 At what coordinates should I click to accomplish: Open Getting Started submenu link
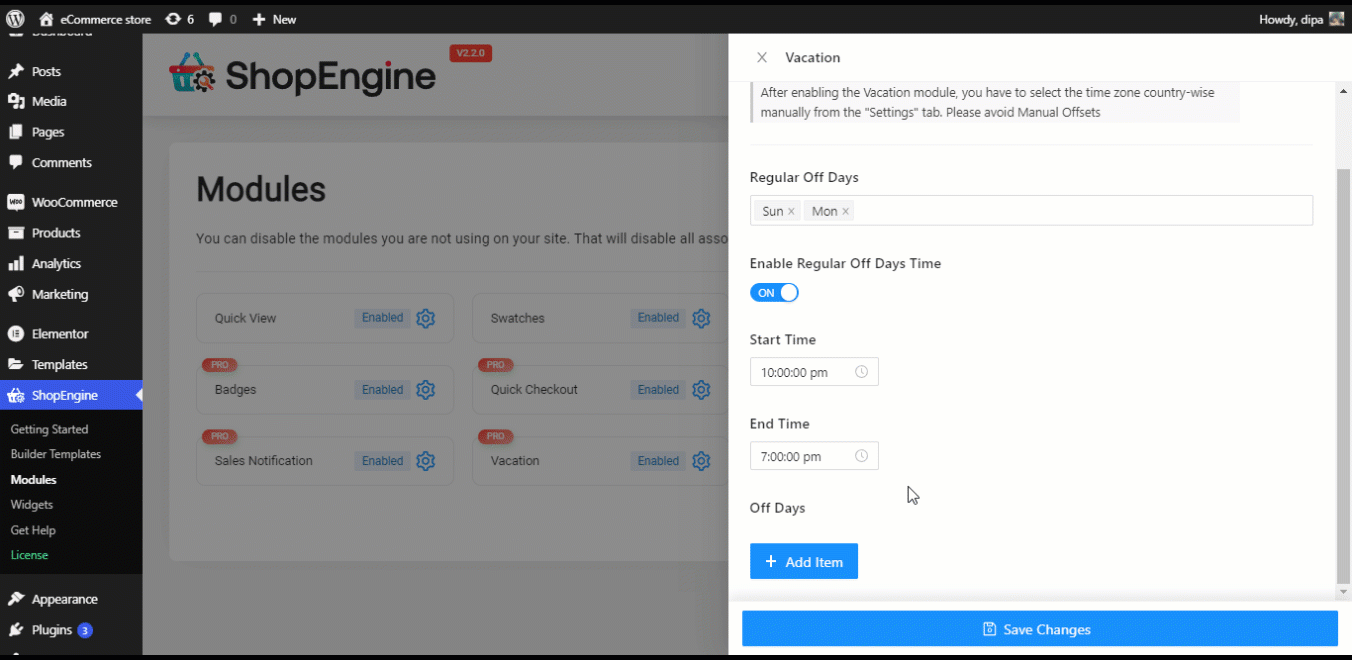tap(49, 429)
